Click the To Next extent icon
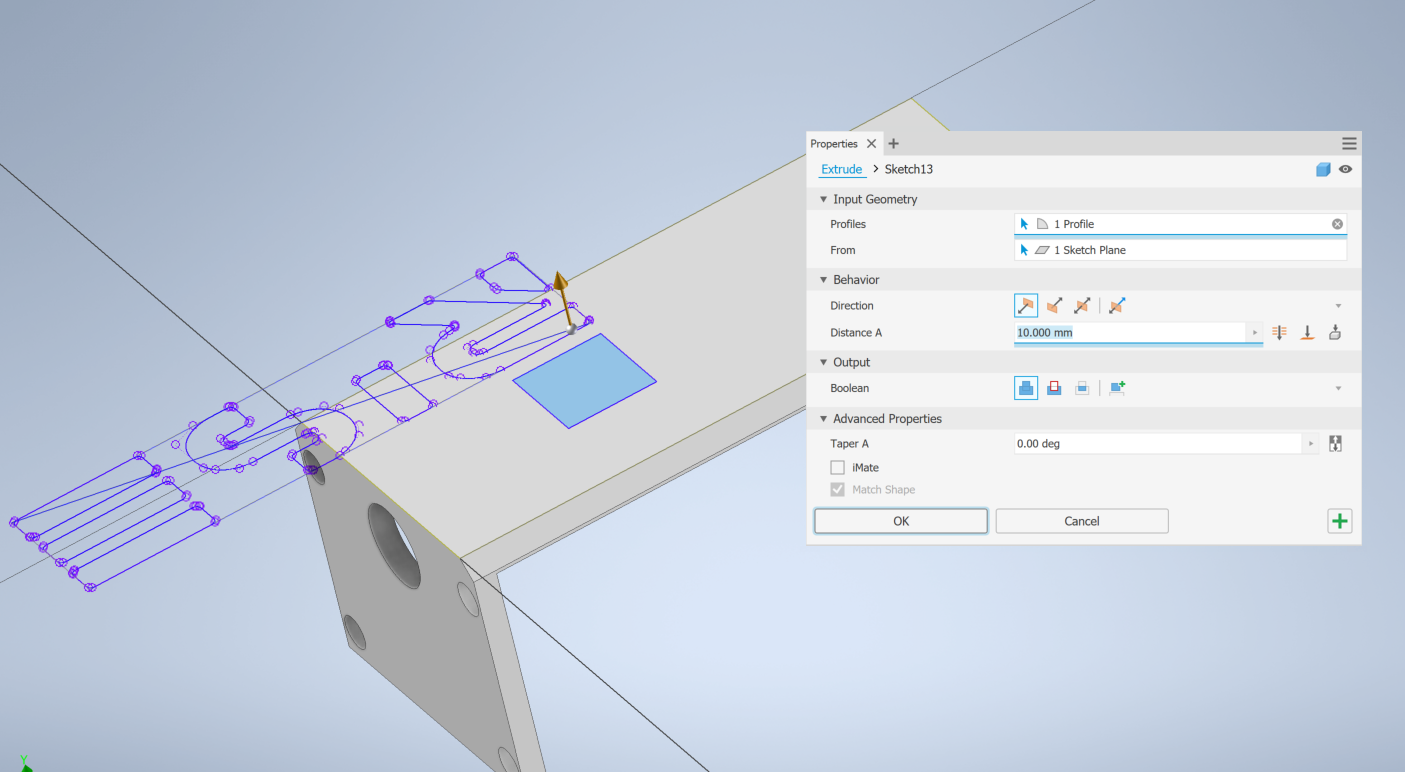 pyautogui.click(x=1307, y=332)
